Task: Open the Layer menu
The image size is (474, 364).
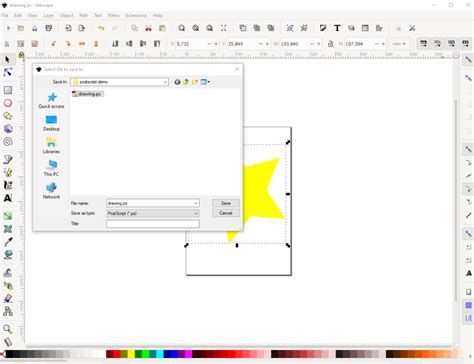Action: click(48, 15)
